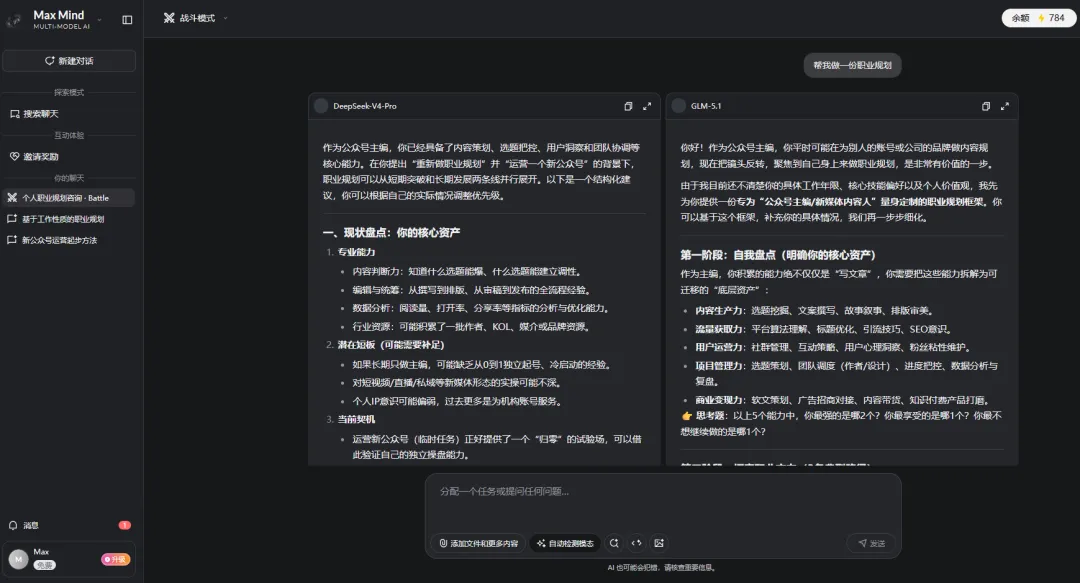1080x583 pixels.
Task: Open 搜索聊天 in the sidebar
Action: (x=69, y=114)
